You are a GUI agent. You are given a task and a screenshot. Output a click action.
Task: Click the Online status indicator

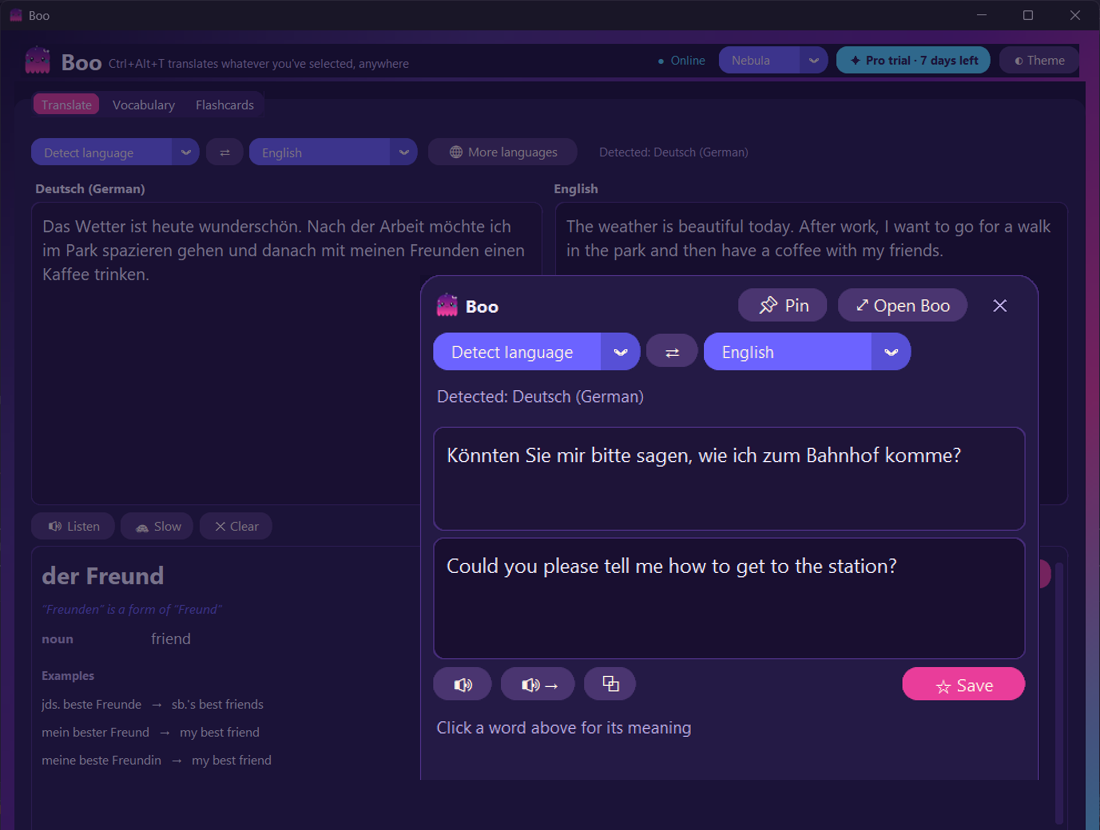pos(681,61)
